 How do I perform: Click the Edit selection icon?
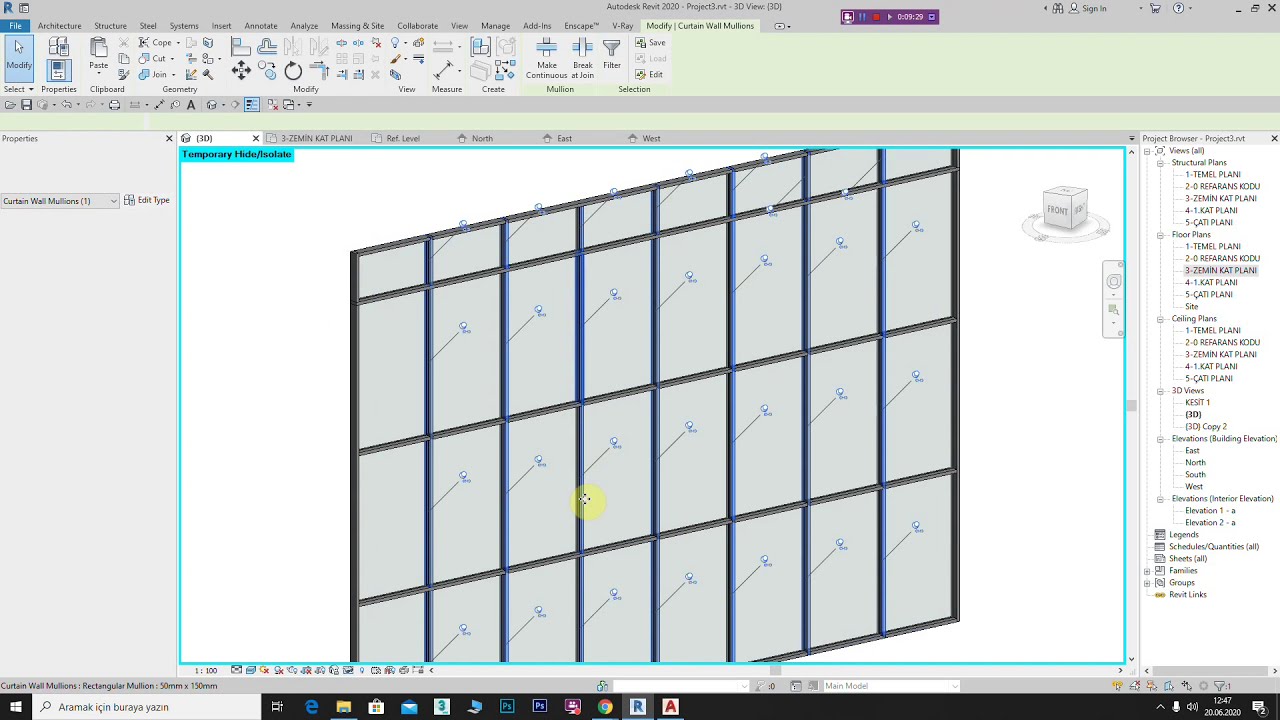click(649, 75)
